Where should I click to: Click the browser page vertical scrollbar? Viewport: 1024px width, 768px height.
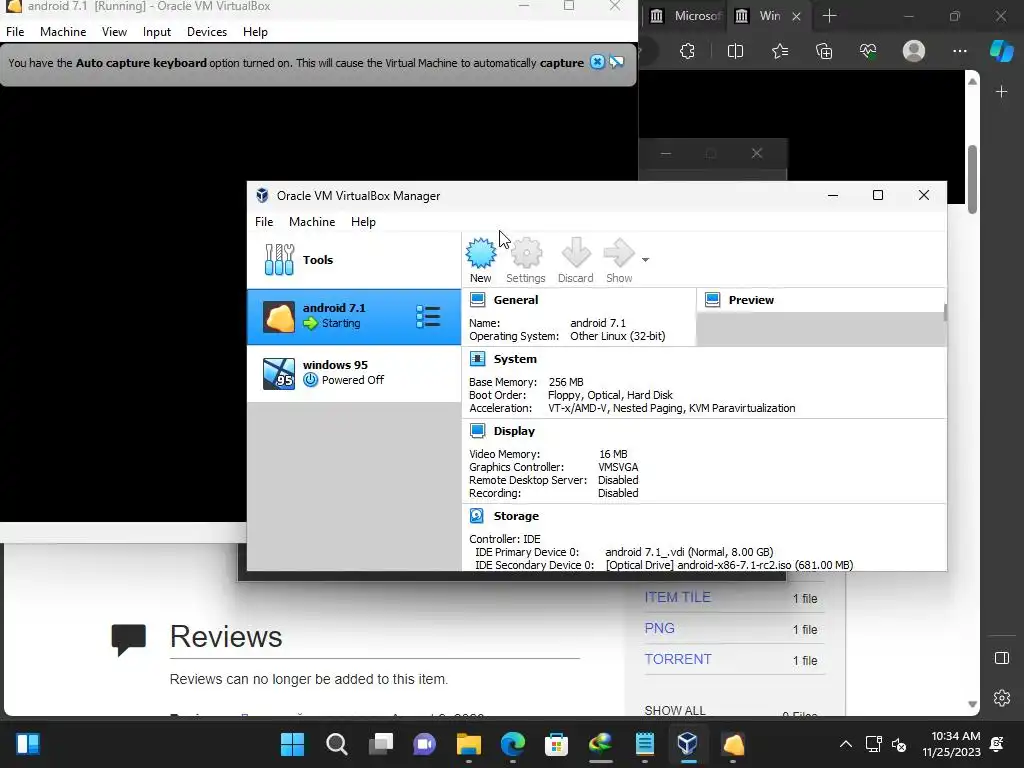click(x=972, y=178)
